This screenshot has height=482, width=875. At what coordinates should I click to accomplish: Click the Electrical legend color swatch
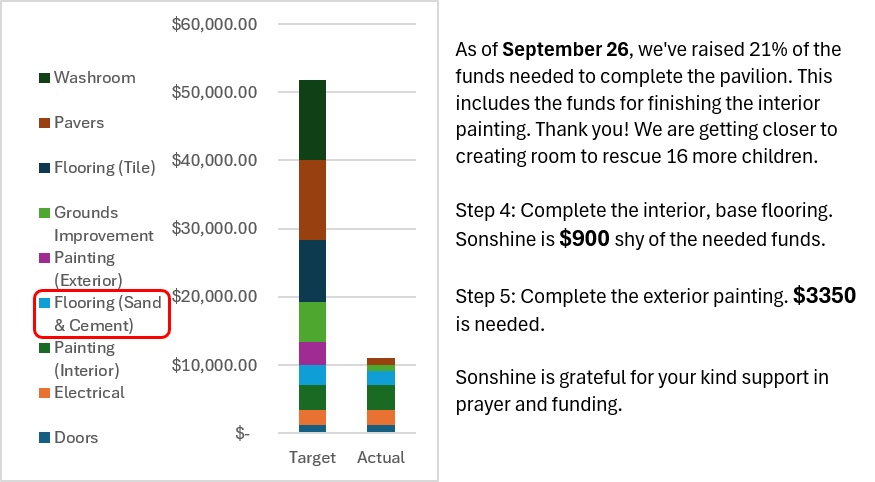(45, 393)
